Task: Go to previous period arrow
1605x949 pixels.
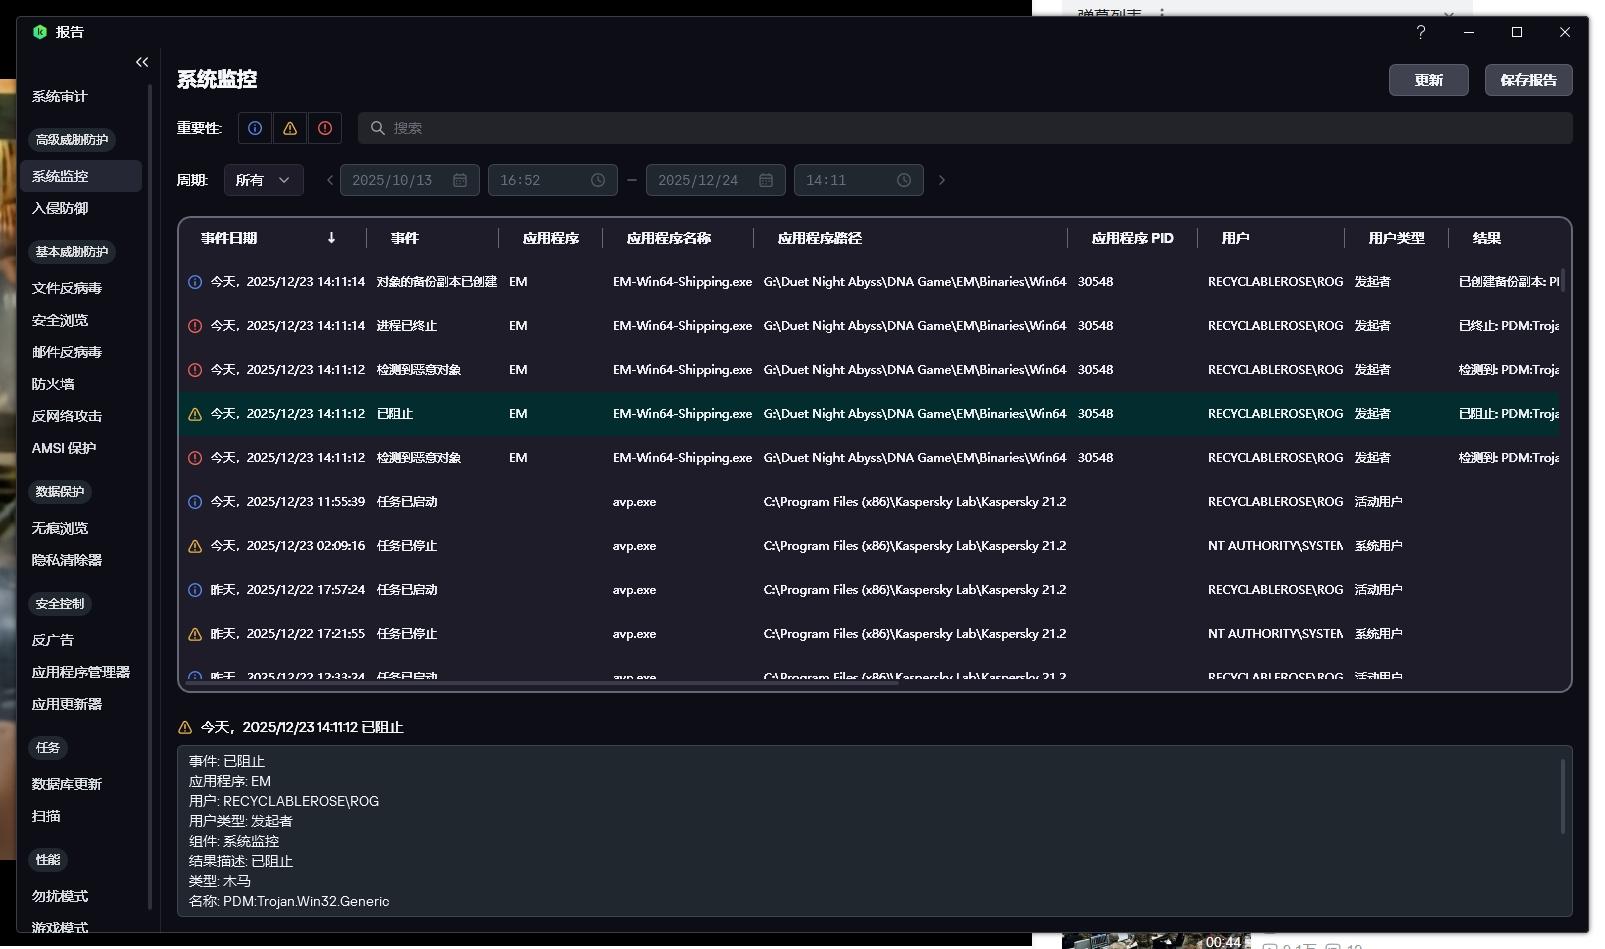Action: point(330,180)
